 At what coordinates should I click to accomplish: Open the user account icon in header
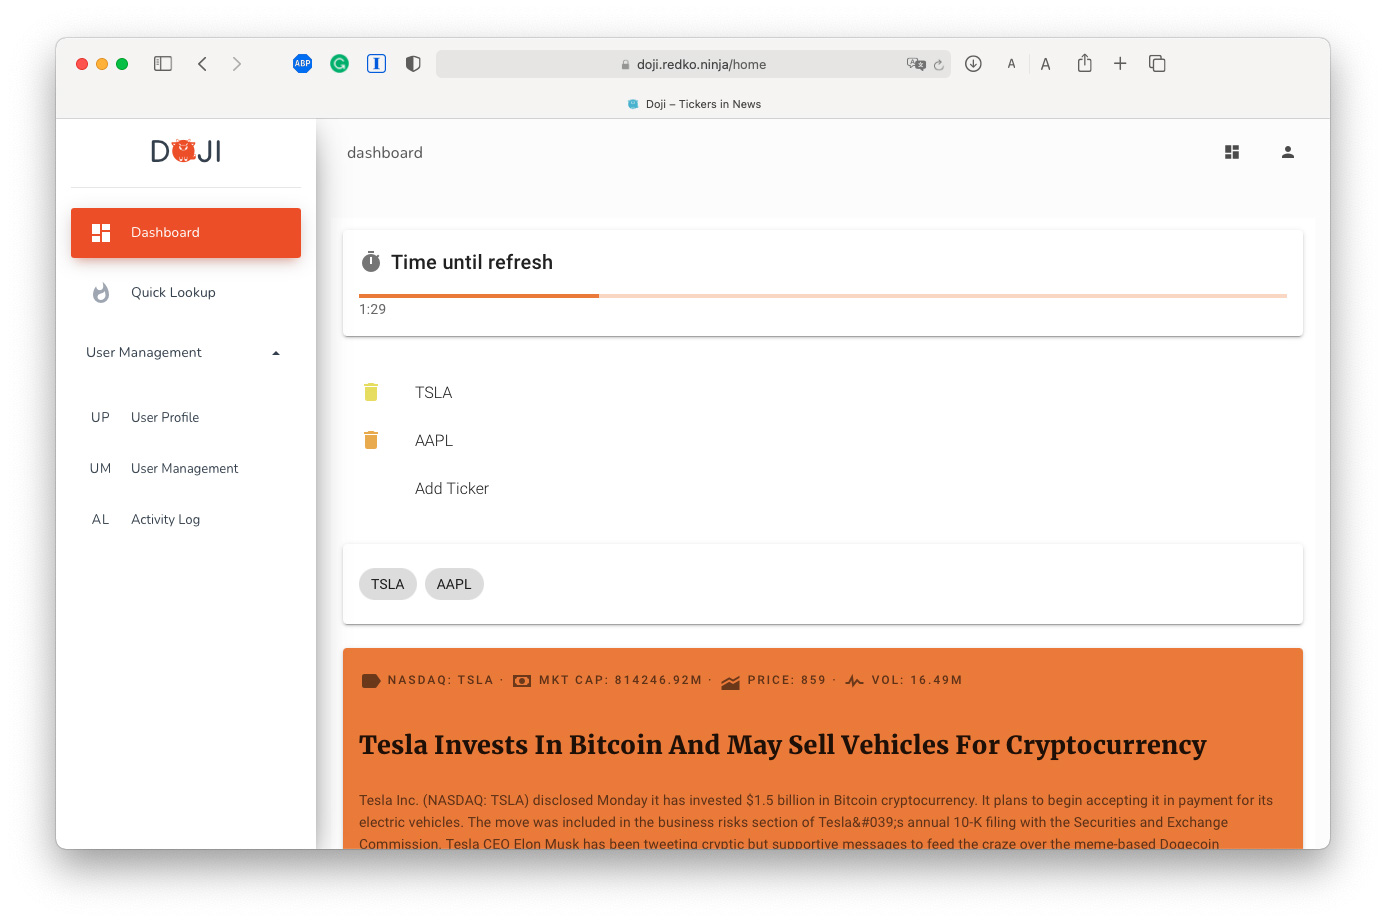coord(1288,152)
